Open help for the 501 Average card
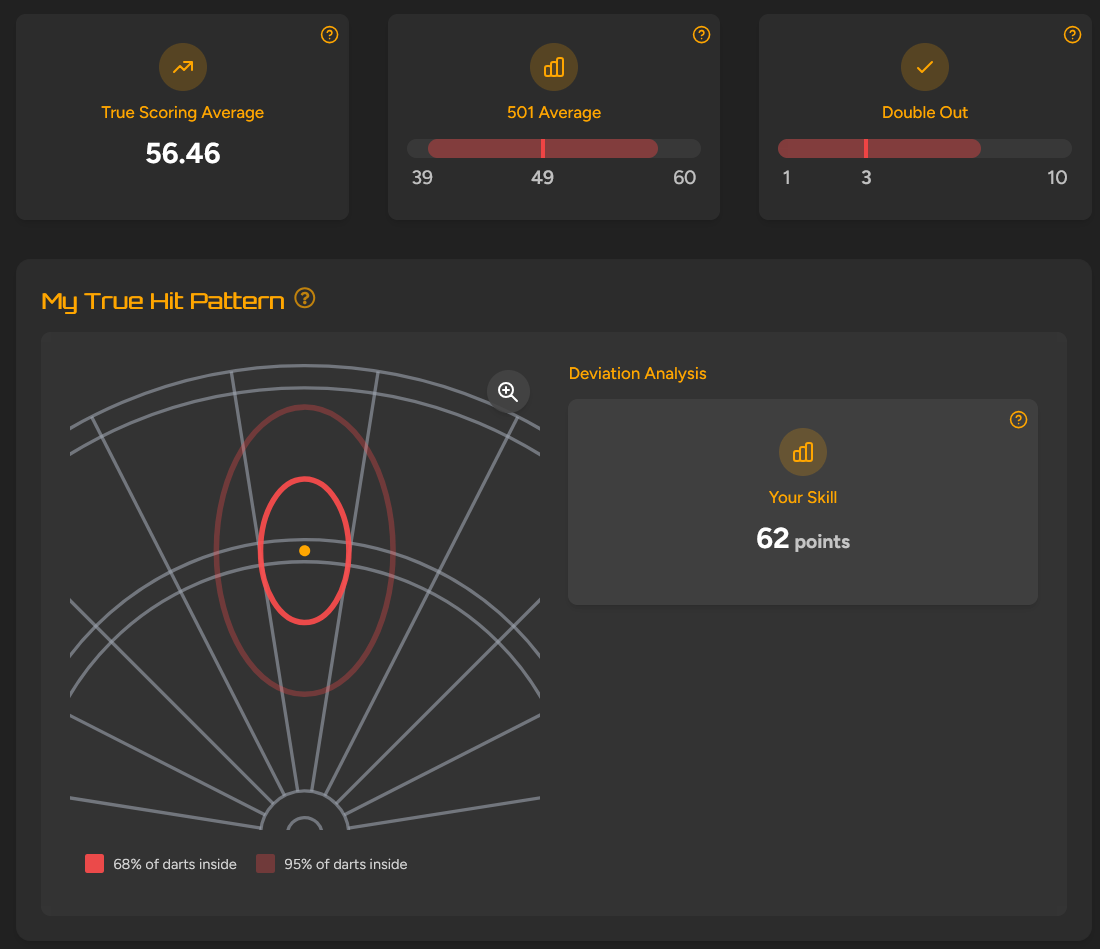The height and width of the screenshot is (949, 1100). [x=701, y=35]
